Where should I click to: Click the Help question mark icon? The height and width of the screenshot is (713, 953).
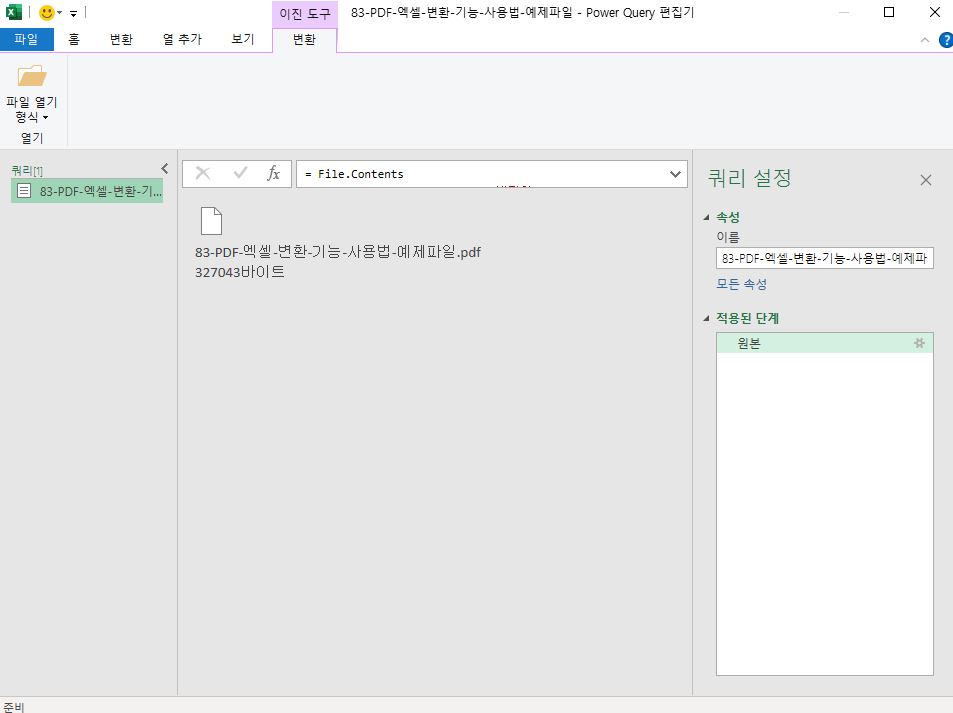[x=944, y=40]
